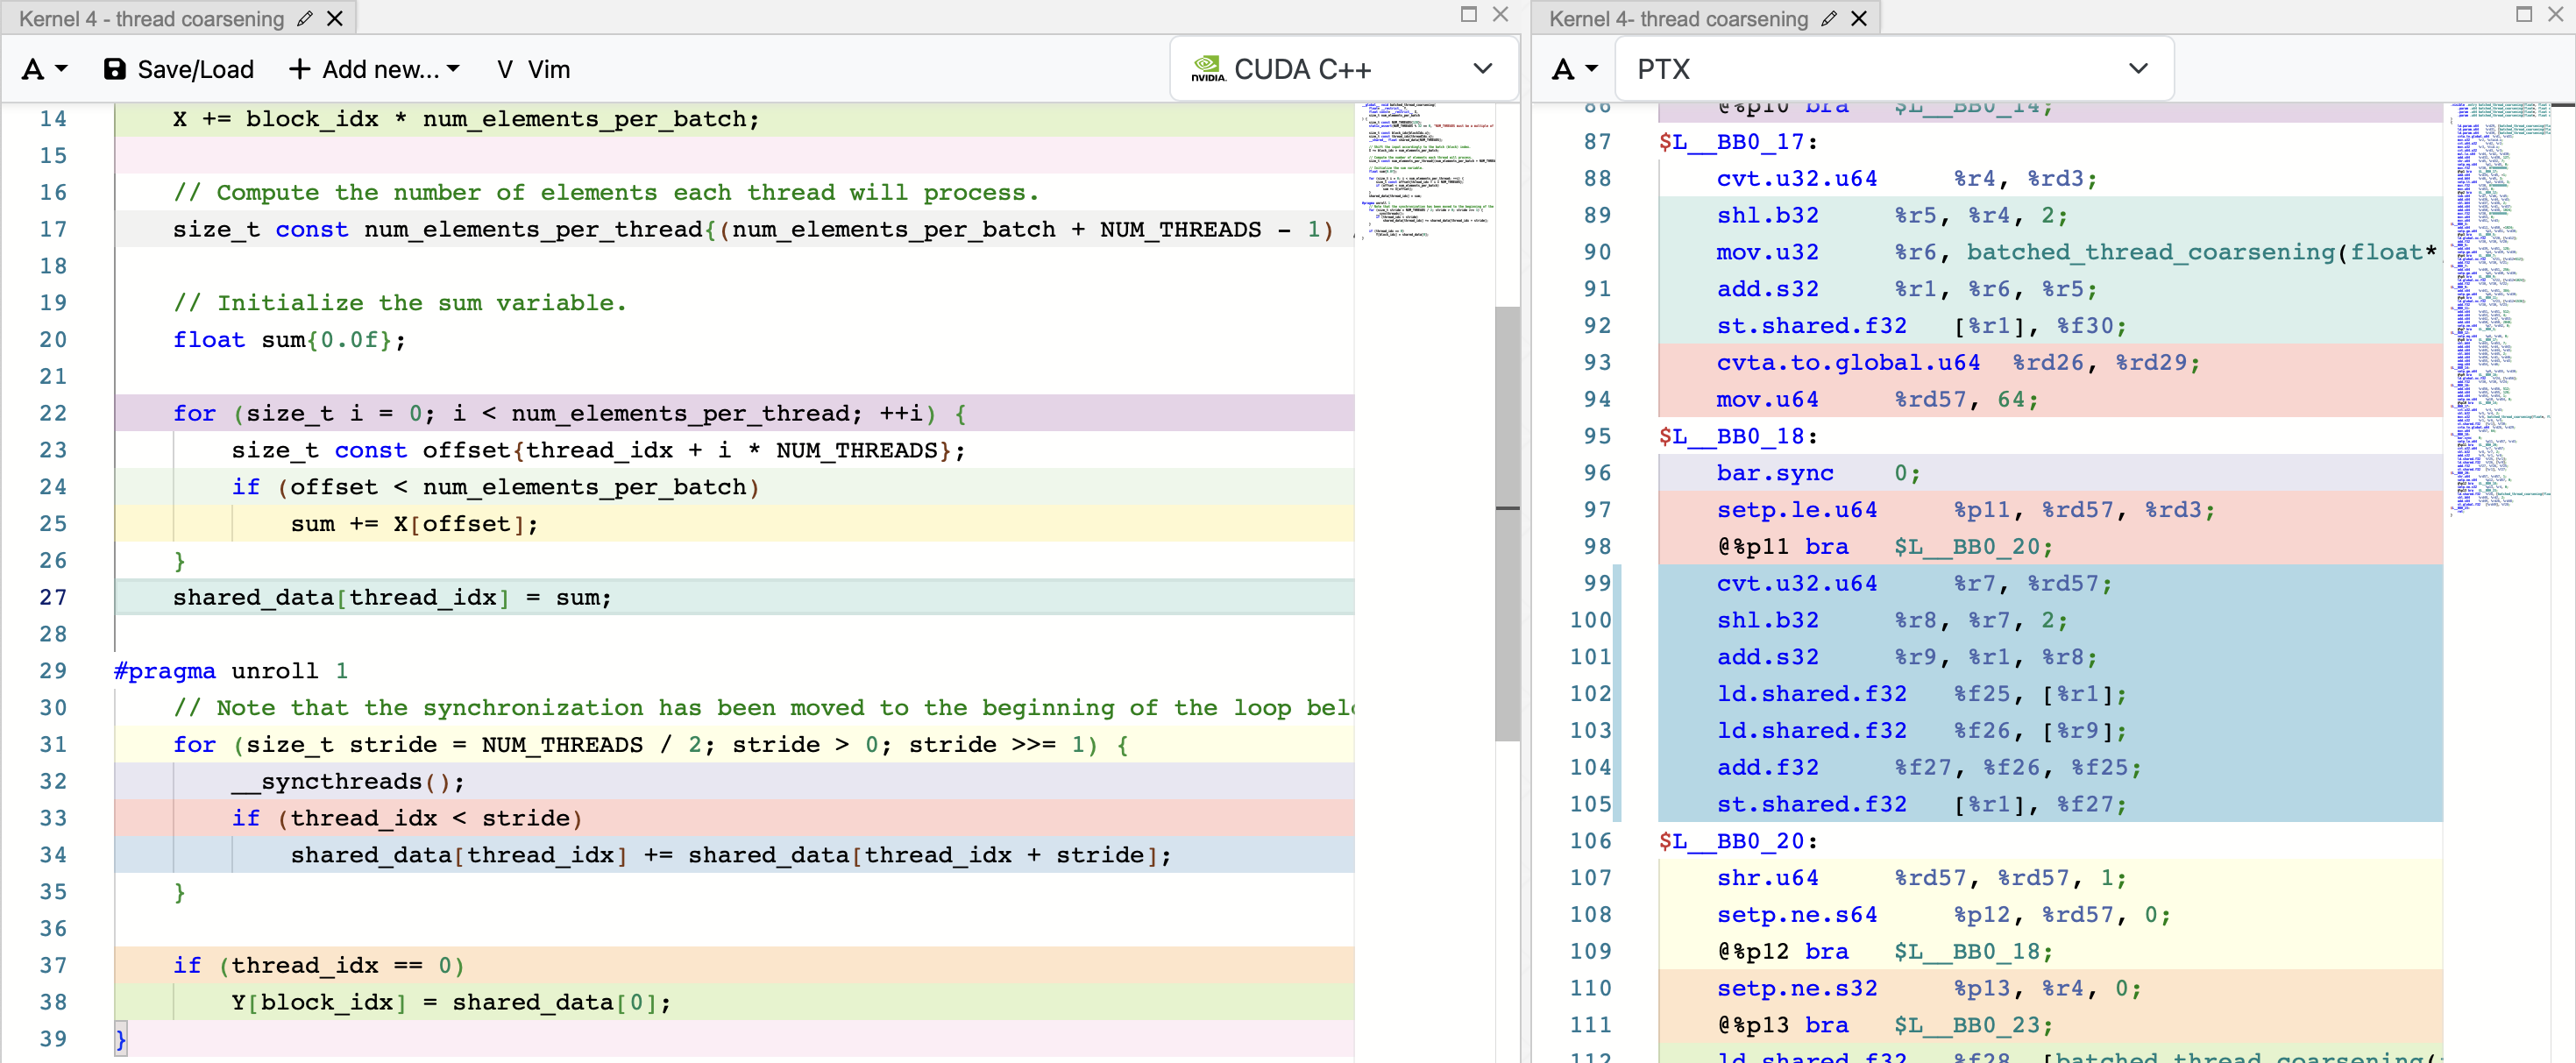
Task: Toggle highlight on shared_data line 27
Action: [390, 597]
